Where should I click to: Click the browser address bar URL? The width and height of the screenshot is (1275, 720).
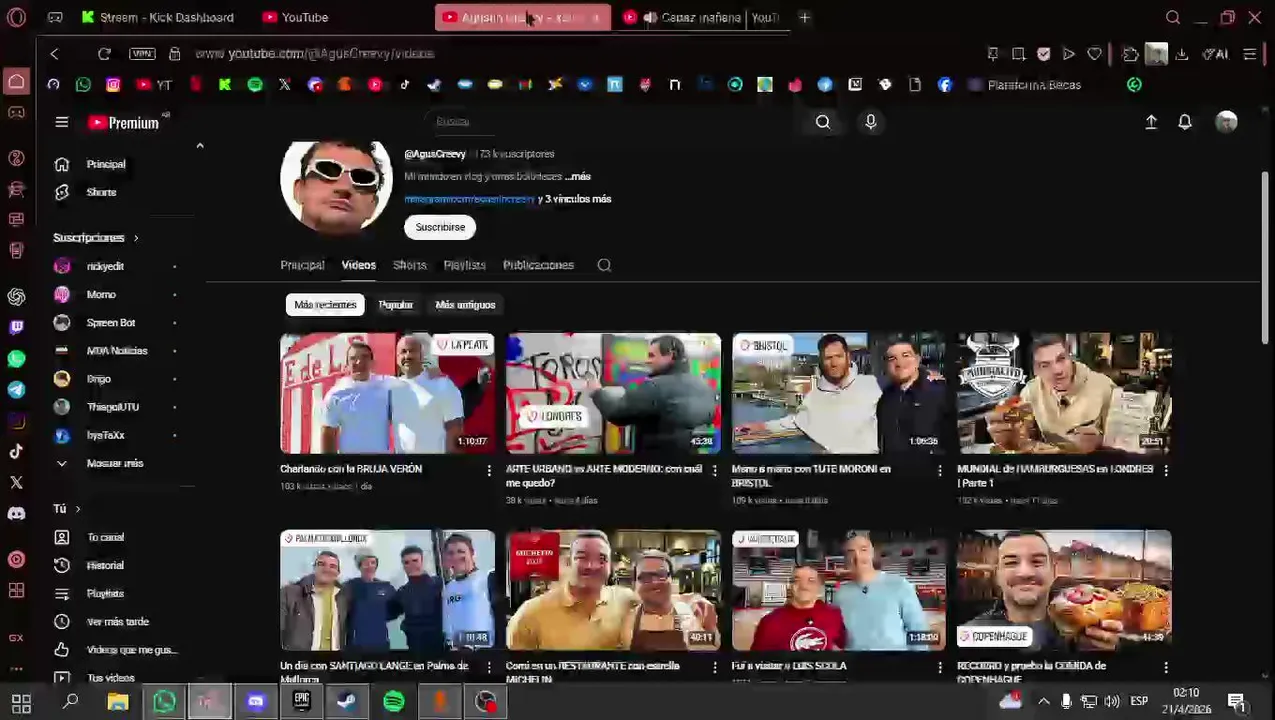pos(315,53)
